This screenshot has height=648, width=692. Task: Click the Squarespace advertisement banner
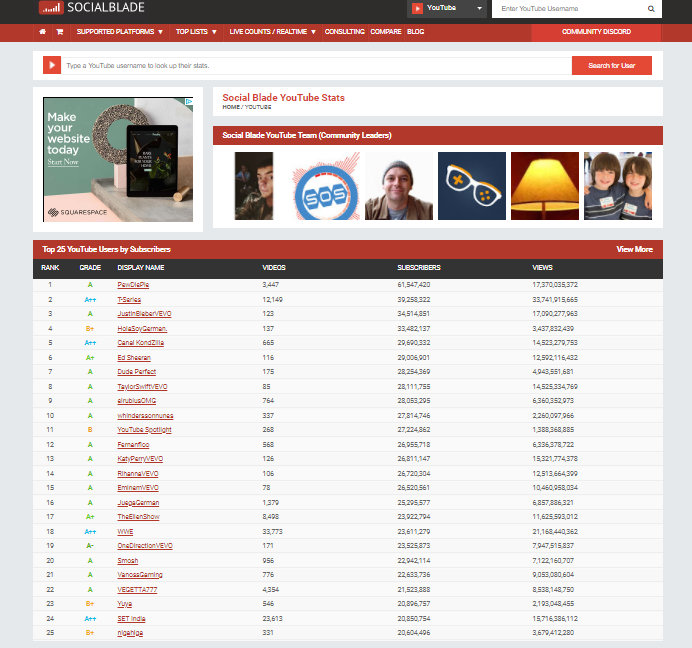[118, 159]
